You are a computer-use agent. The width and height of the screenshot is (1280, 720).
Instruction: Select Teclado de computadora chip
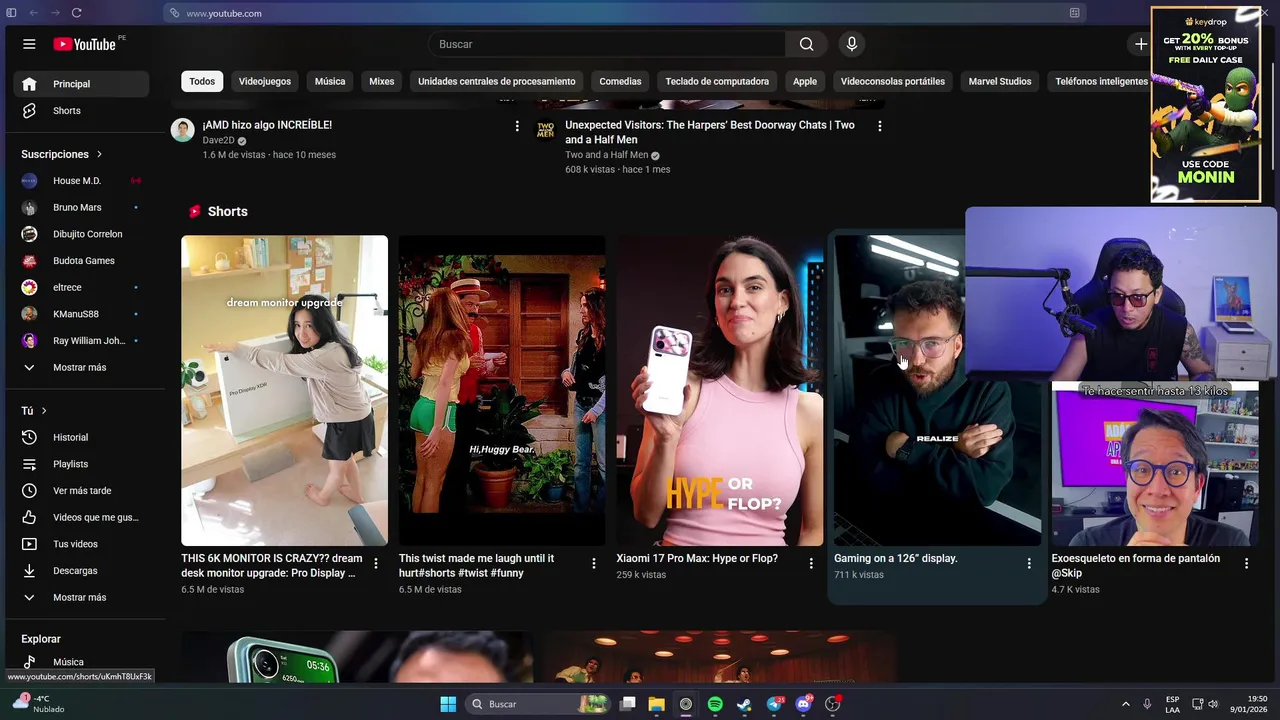[717, 81]
